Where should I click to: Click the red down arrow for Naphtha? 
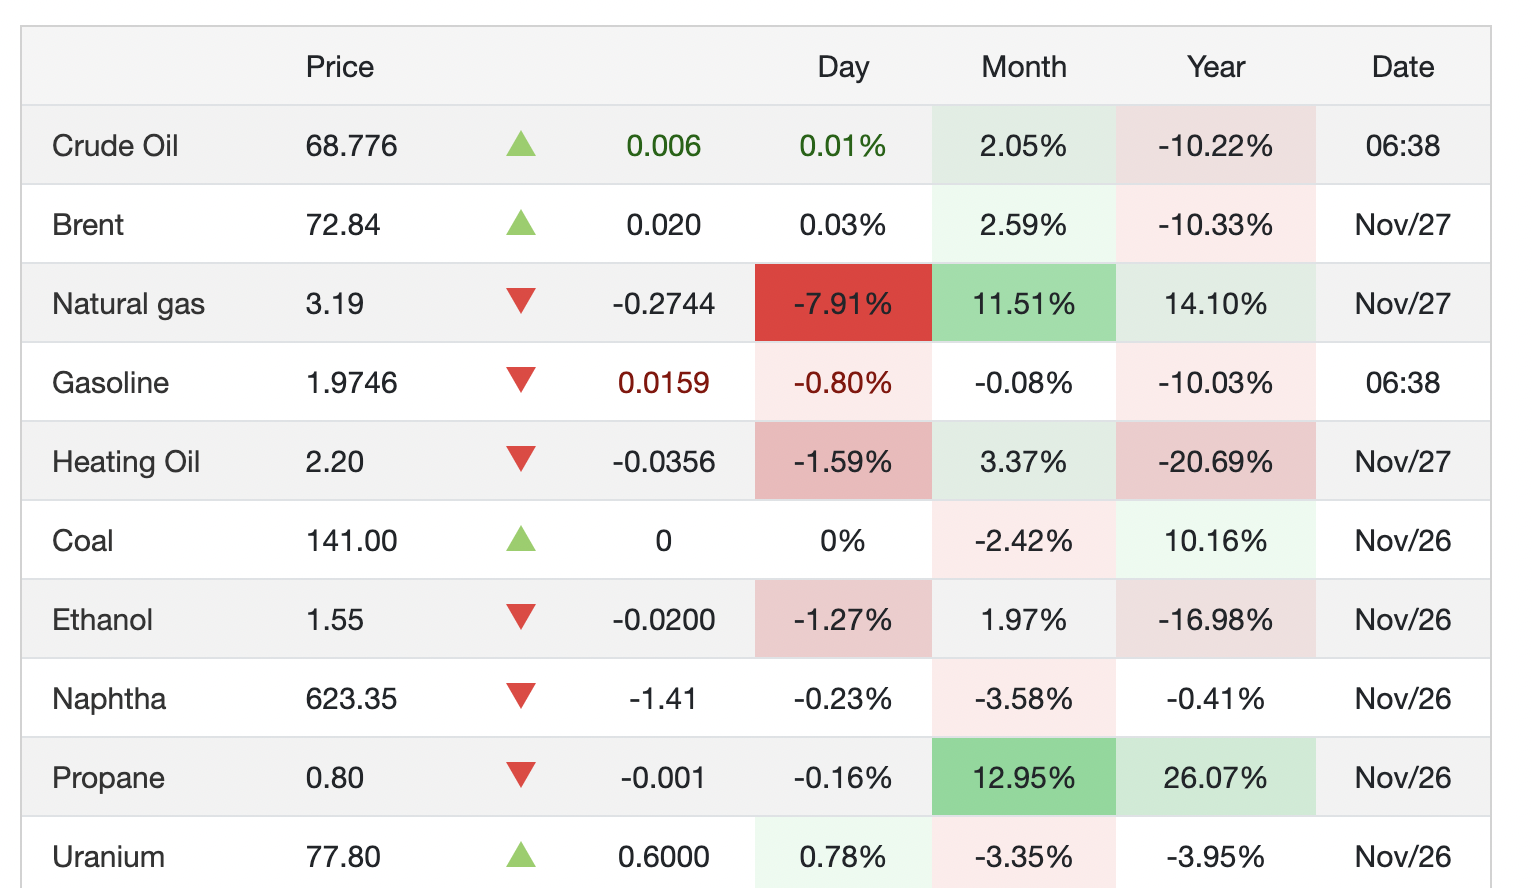tap(521, 696)
